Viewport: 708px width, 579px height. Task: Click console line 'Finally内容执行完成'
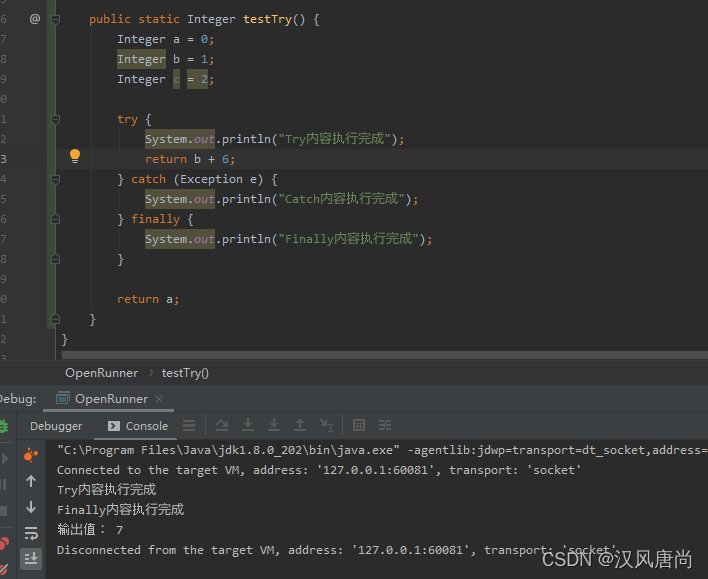coord(121,510)
